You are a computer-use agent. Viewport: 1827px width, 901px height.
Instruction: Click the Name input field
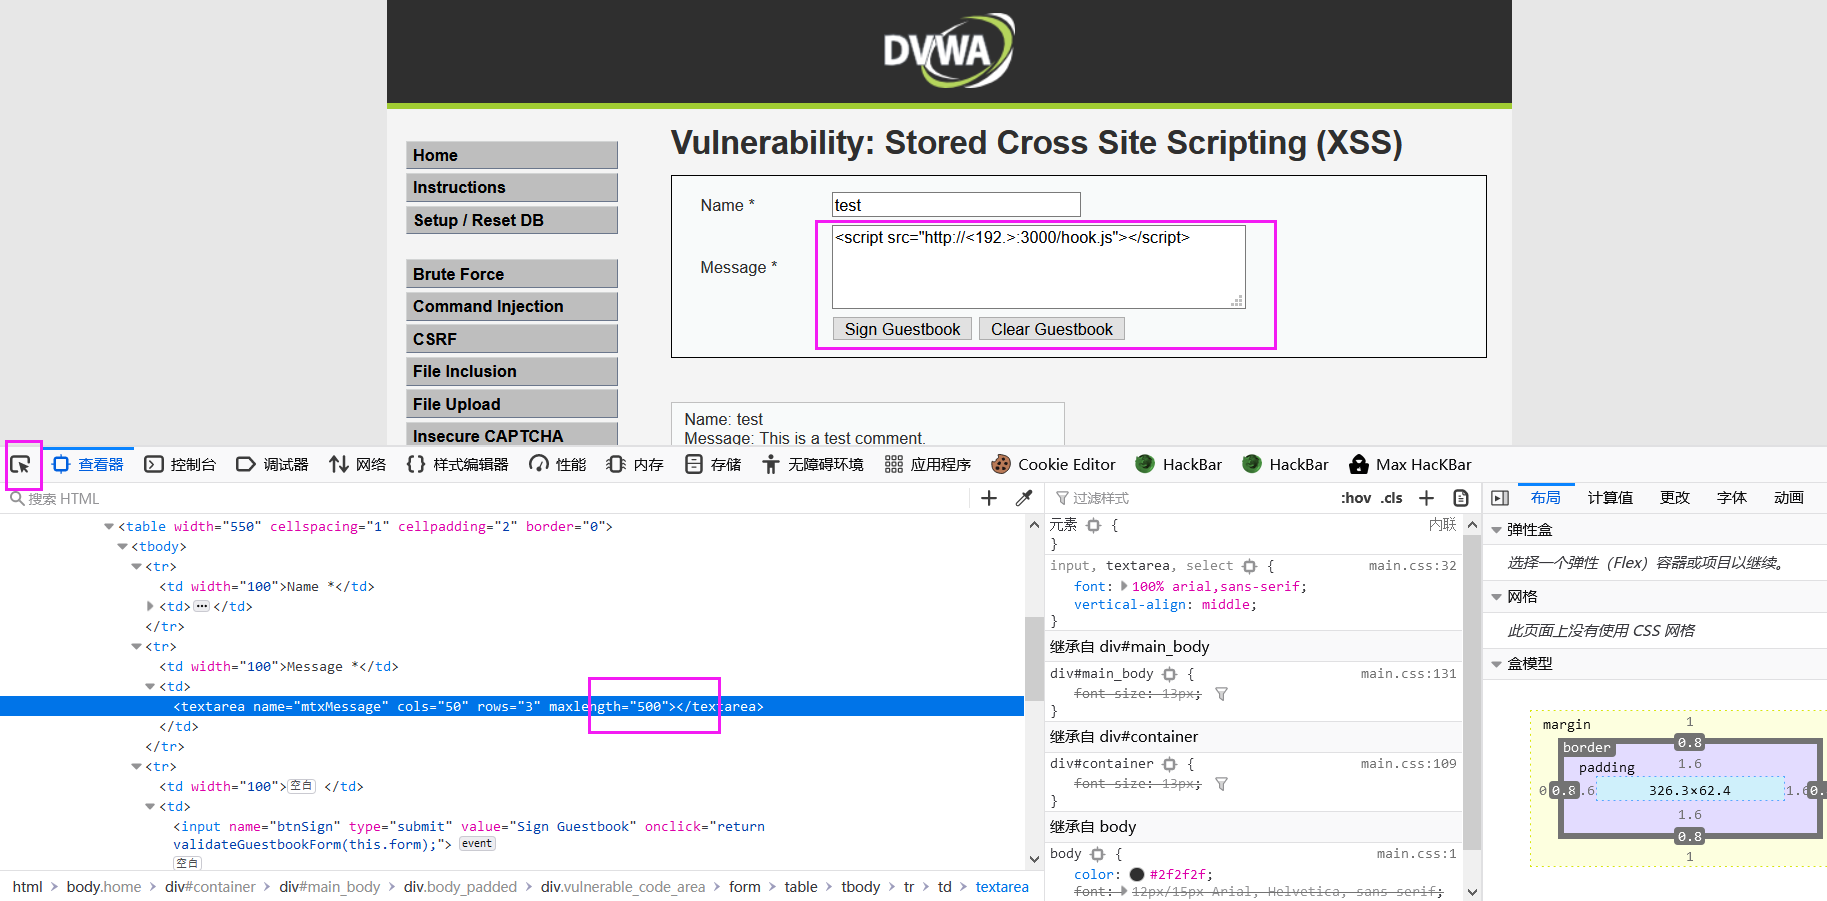coord(956,205)
